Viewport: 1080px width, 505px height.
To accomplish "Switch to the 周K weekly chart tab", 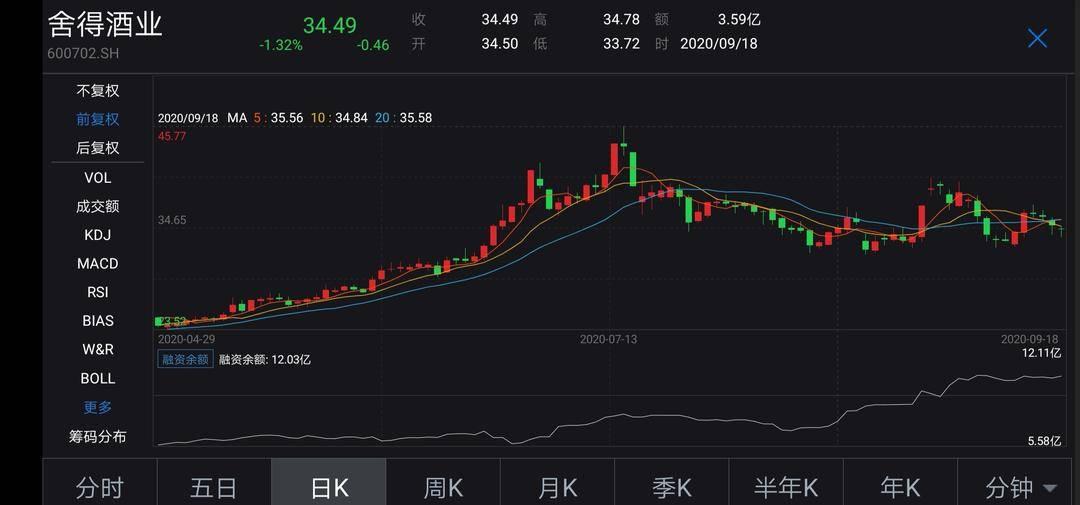I will point(443,487).
